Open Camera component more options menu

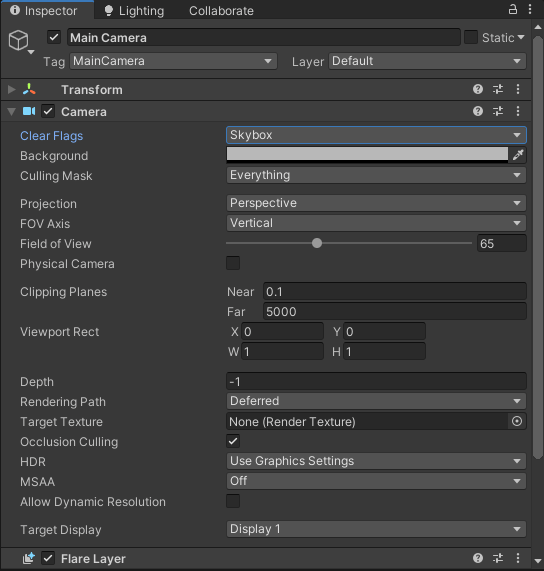(x=518, y=111)
